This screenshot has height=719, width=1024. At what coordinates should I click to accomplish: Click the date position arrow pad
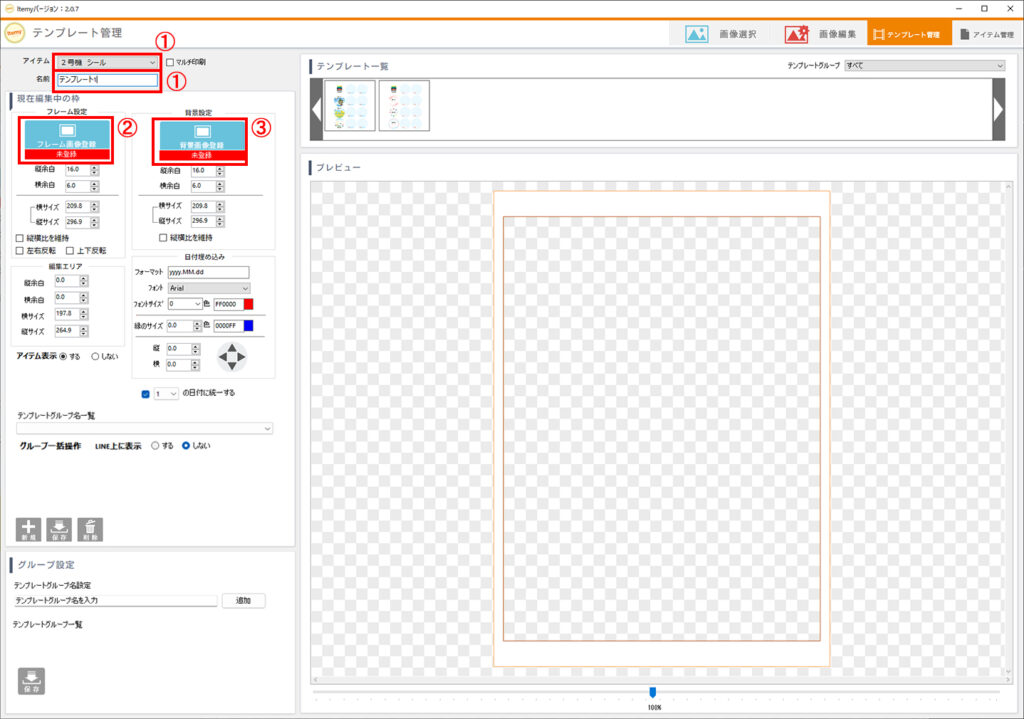[231, 357]
